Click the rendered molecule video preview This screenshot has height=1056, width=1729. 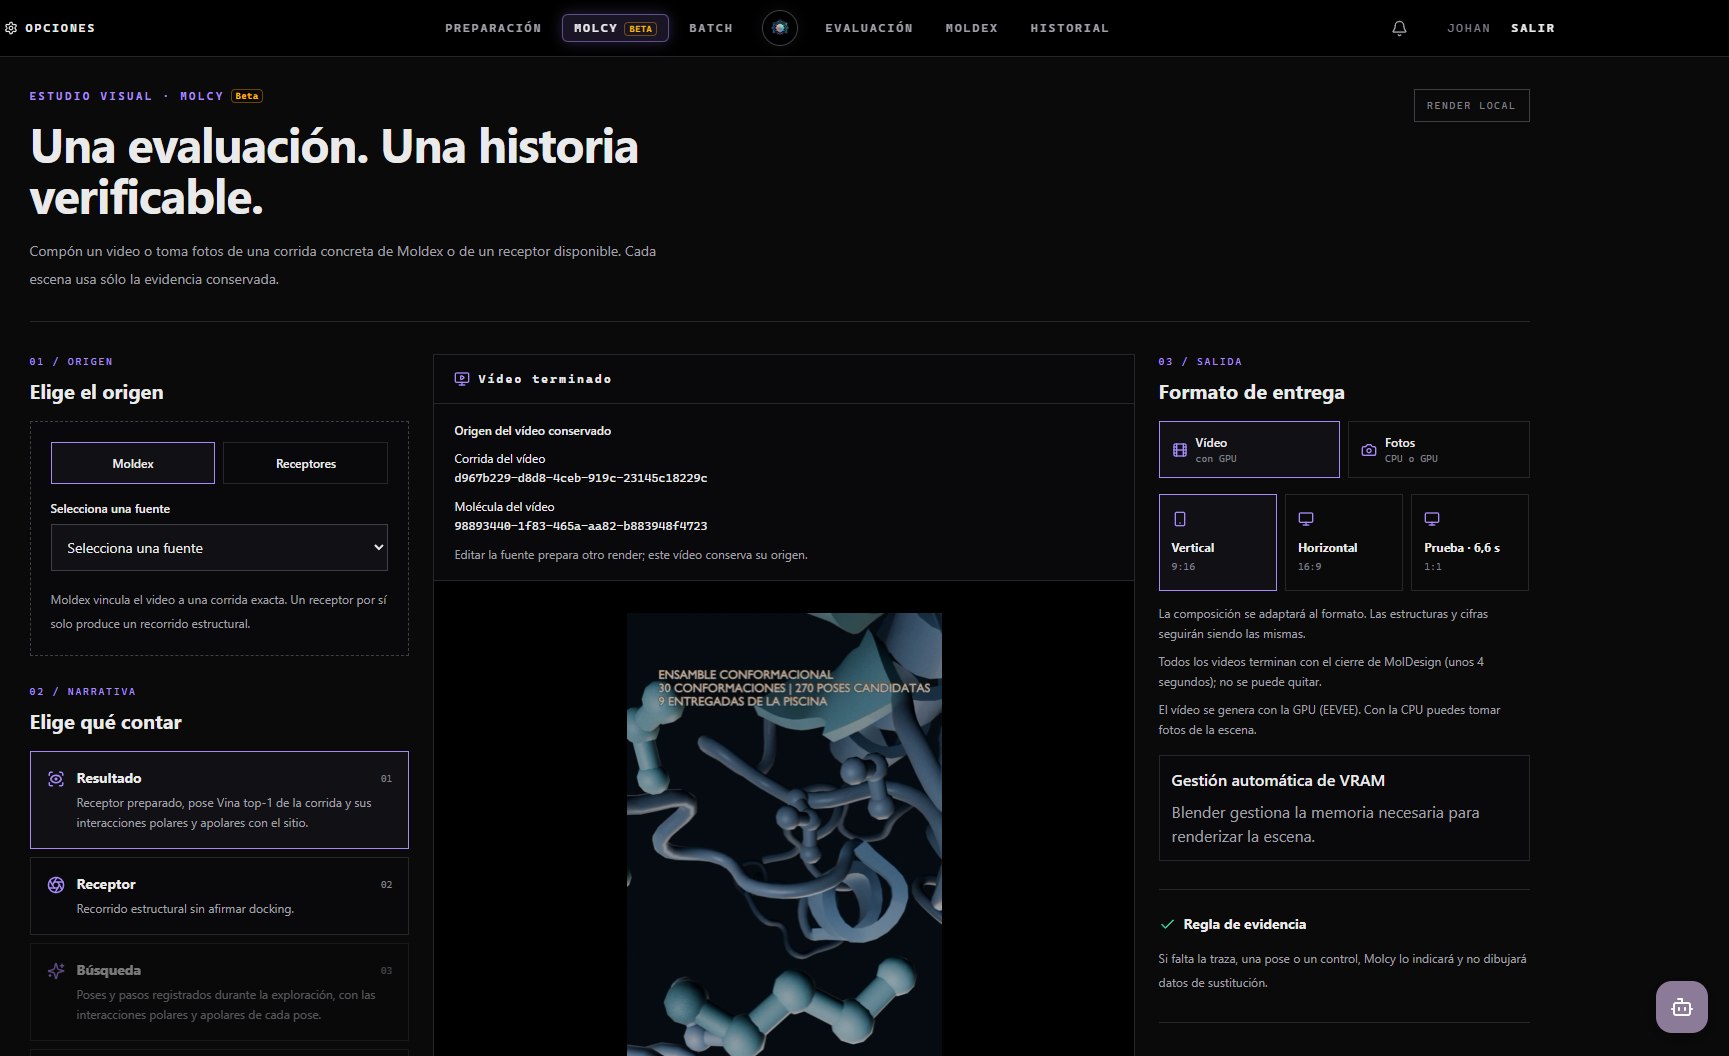click(784, 834)
